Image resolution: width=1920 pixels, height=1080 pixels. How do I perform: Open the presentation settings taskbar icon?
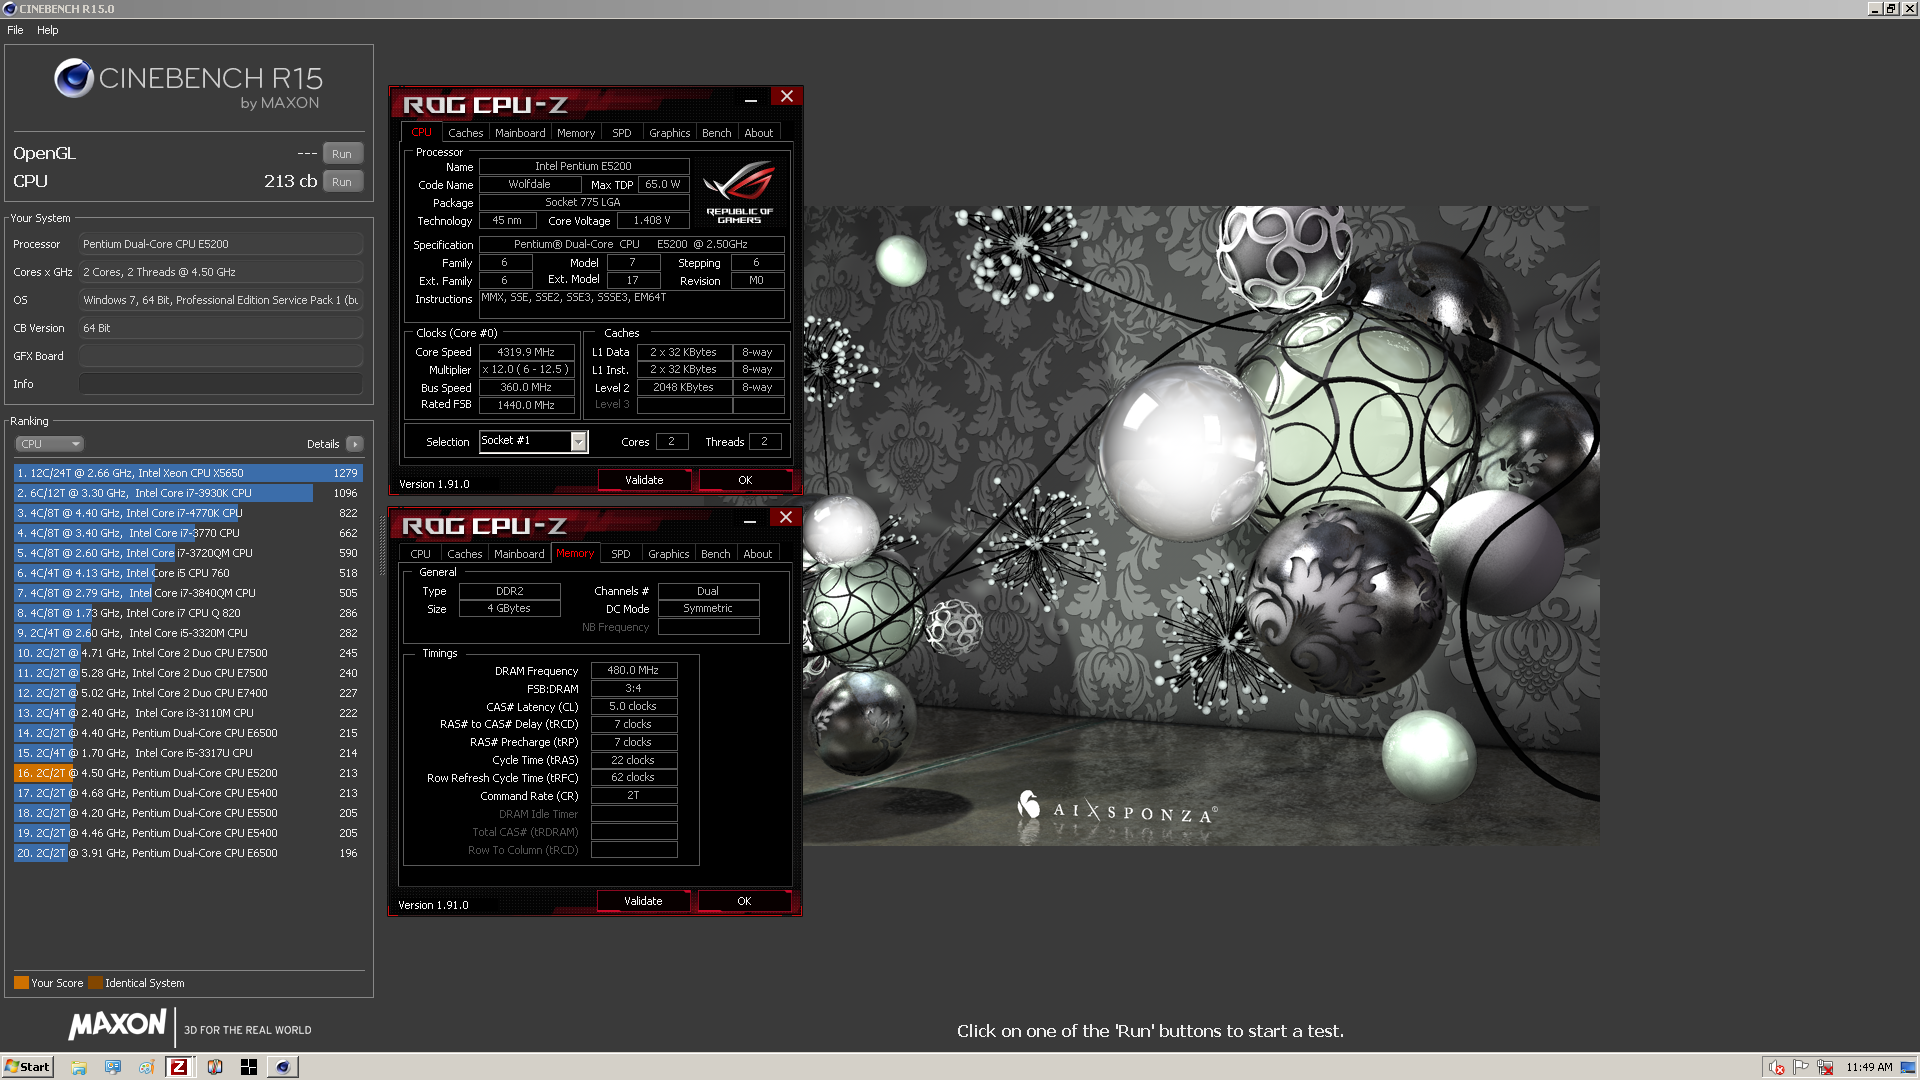113,1067
